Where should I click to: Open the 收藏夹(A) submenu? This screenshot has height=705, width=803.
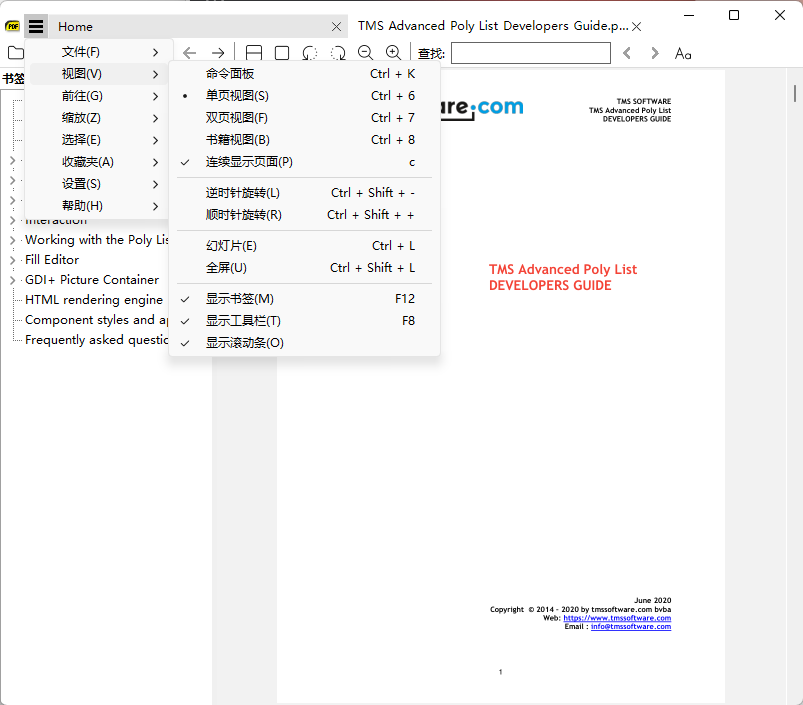(99, 162)
